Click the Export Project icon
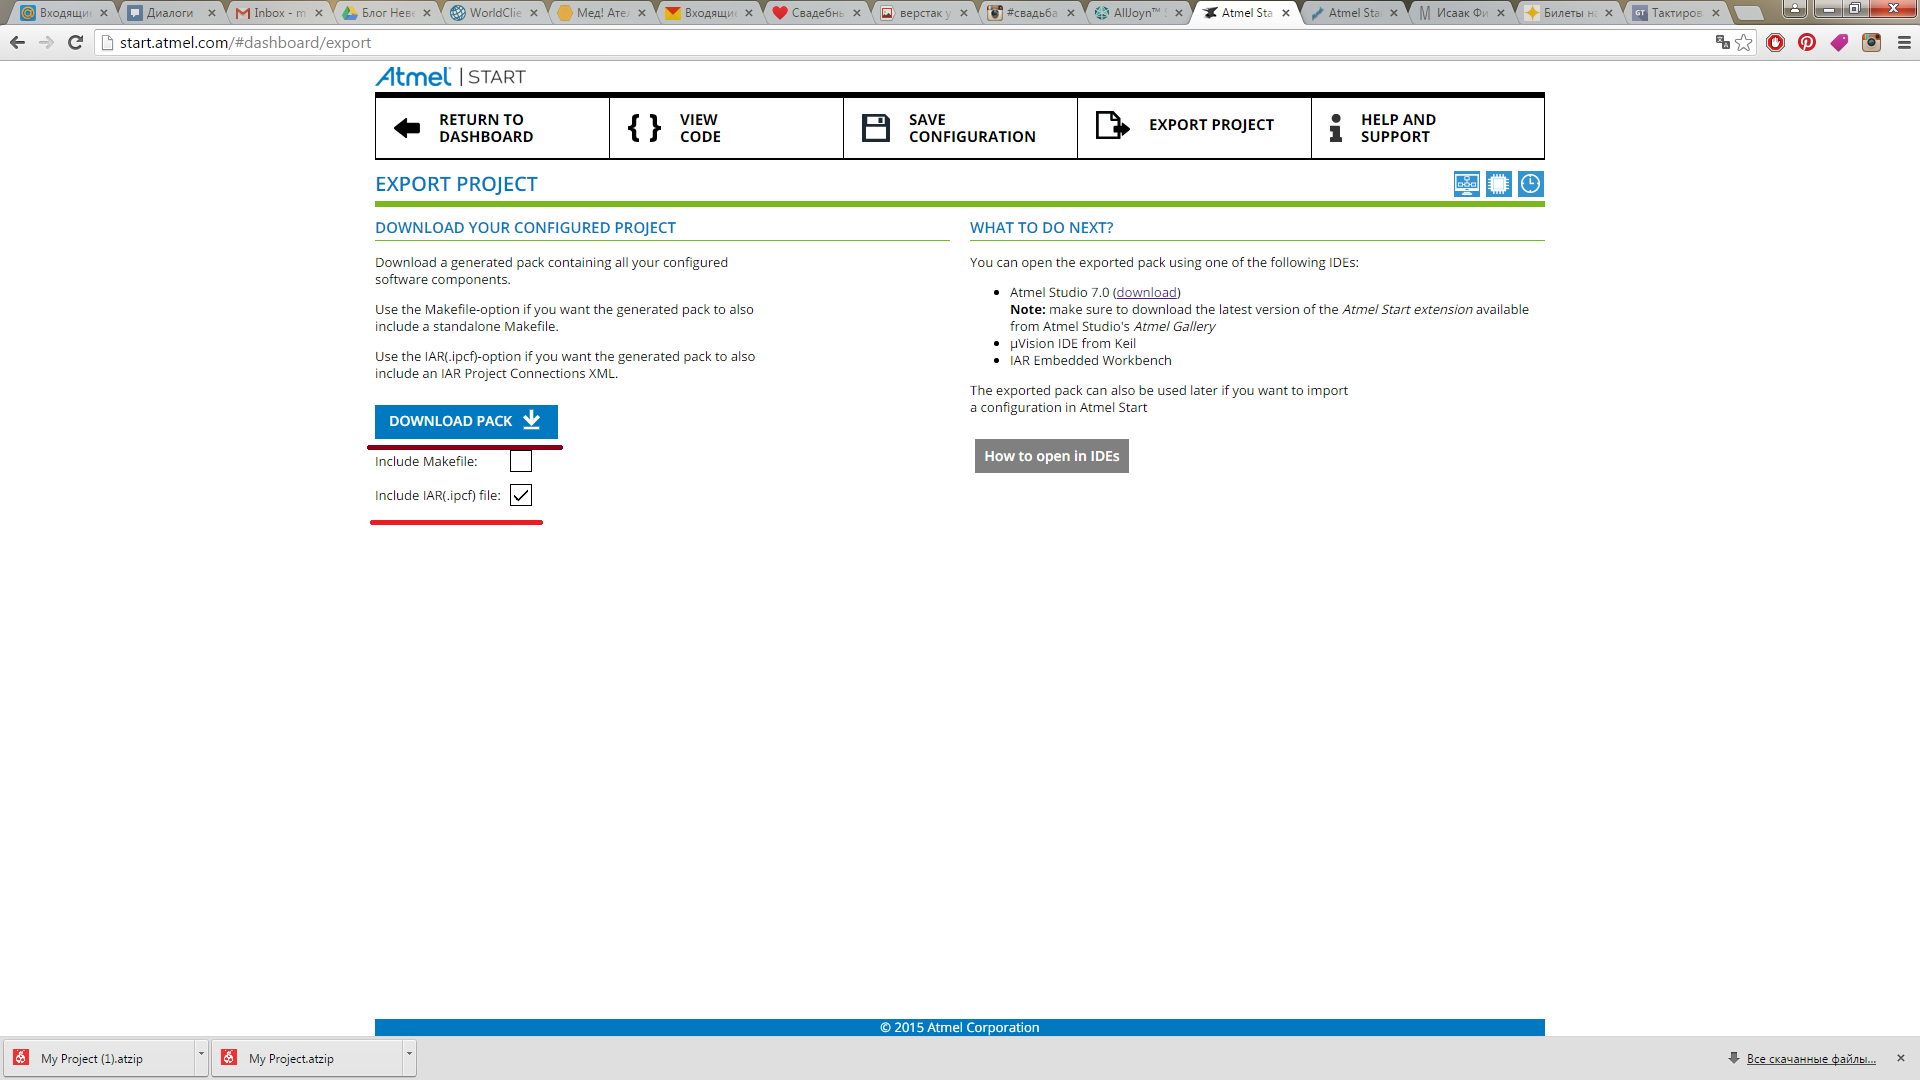The width and height of the screenshot is (1920, 1080). (1112, 127)
